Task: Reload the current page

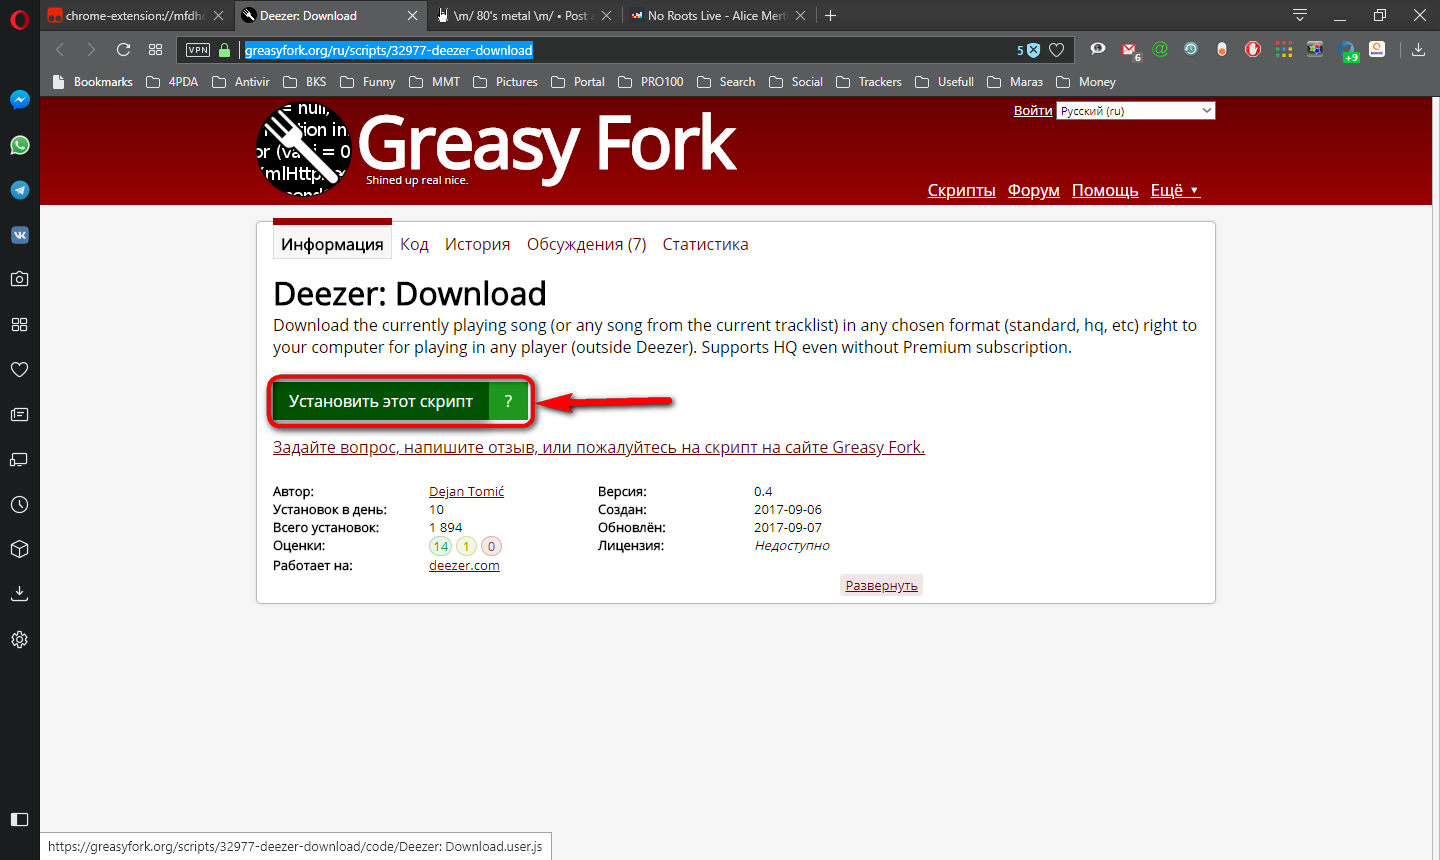Action: click(123, 50)
